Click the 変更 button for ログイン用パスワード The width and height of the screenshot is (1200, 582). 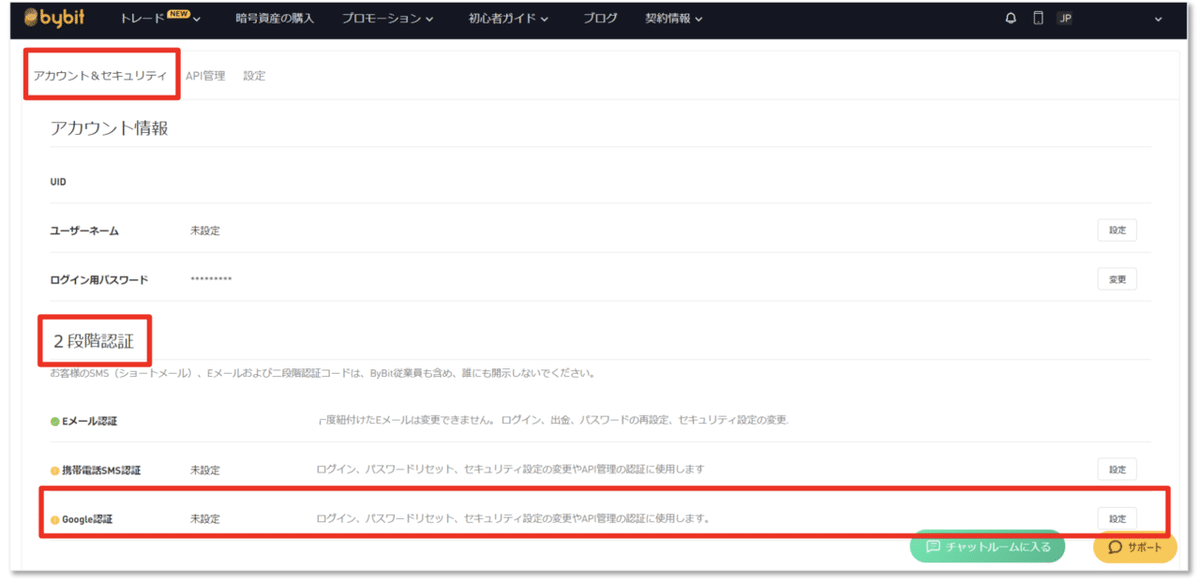click(x=1116, y=278)
